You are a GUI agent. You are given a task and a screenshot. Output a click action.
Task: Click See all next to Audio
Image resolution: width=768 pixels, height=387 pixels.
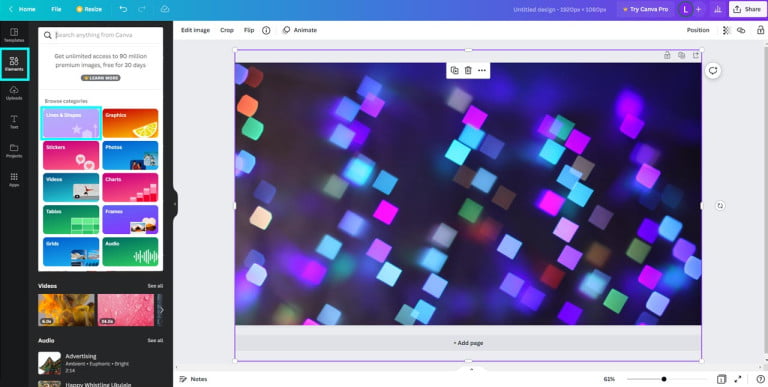pos(155,340)
